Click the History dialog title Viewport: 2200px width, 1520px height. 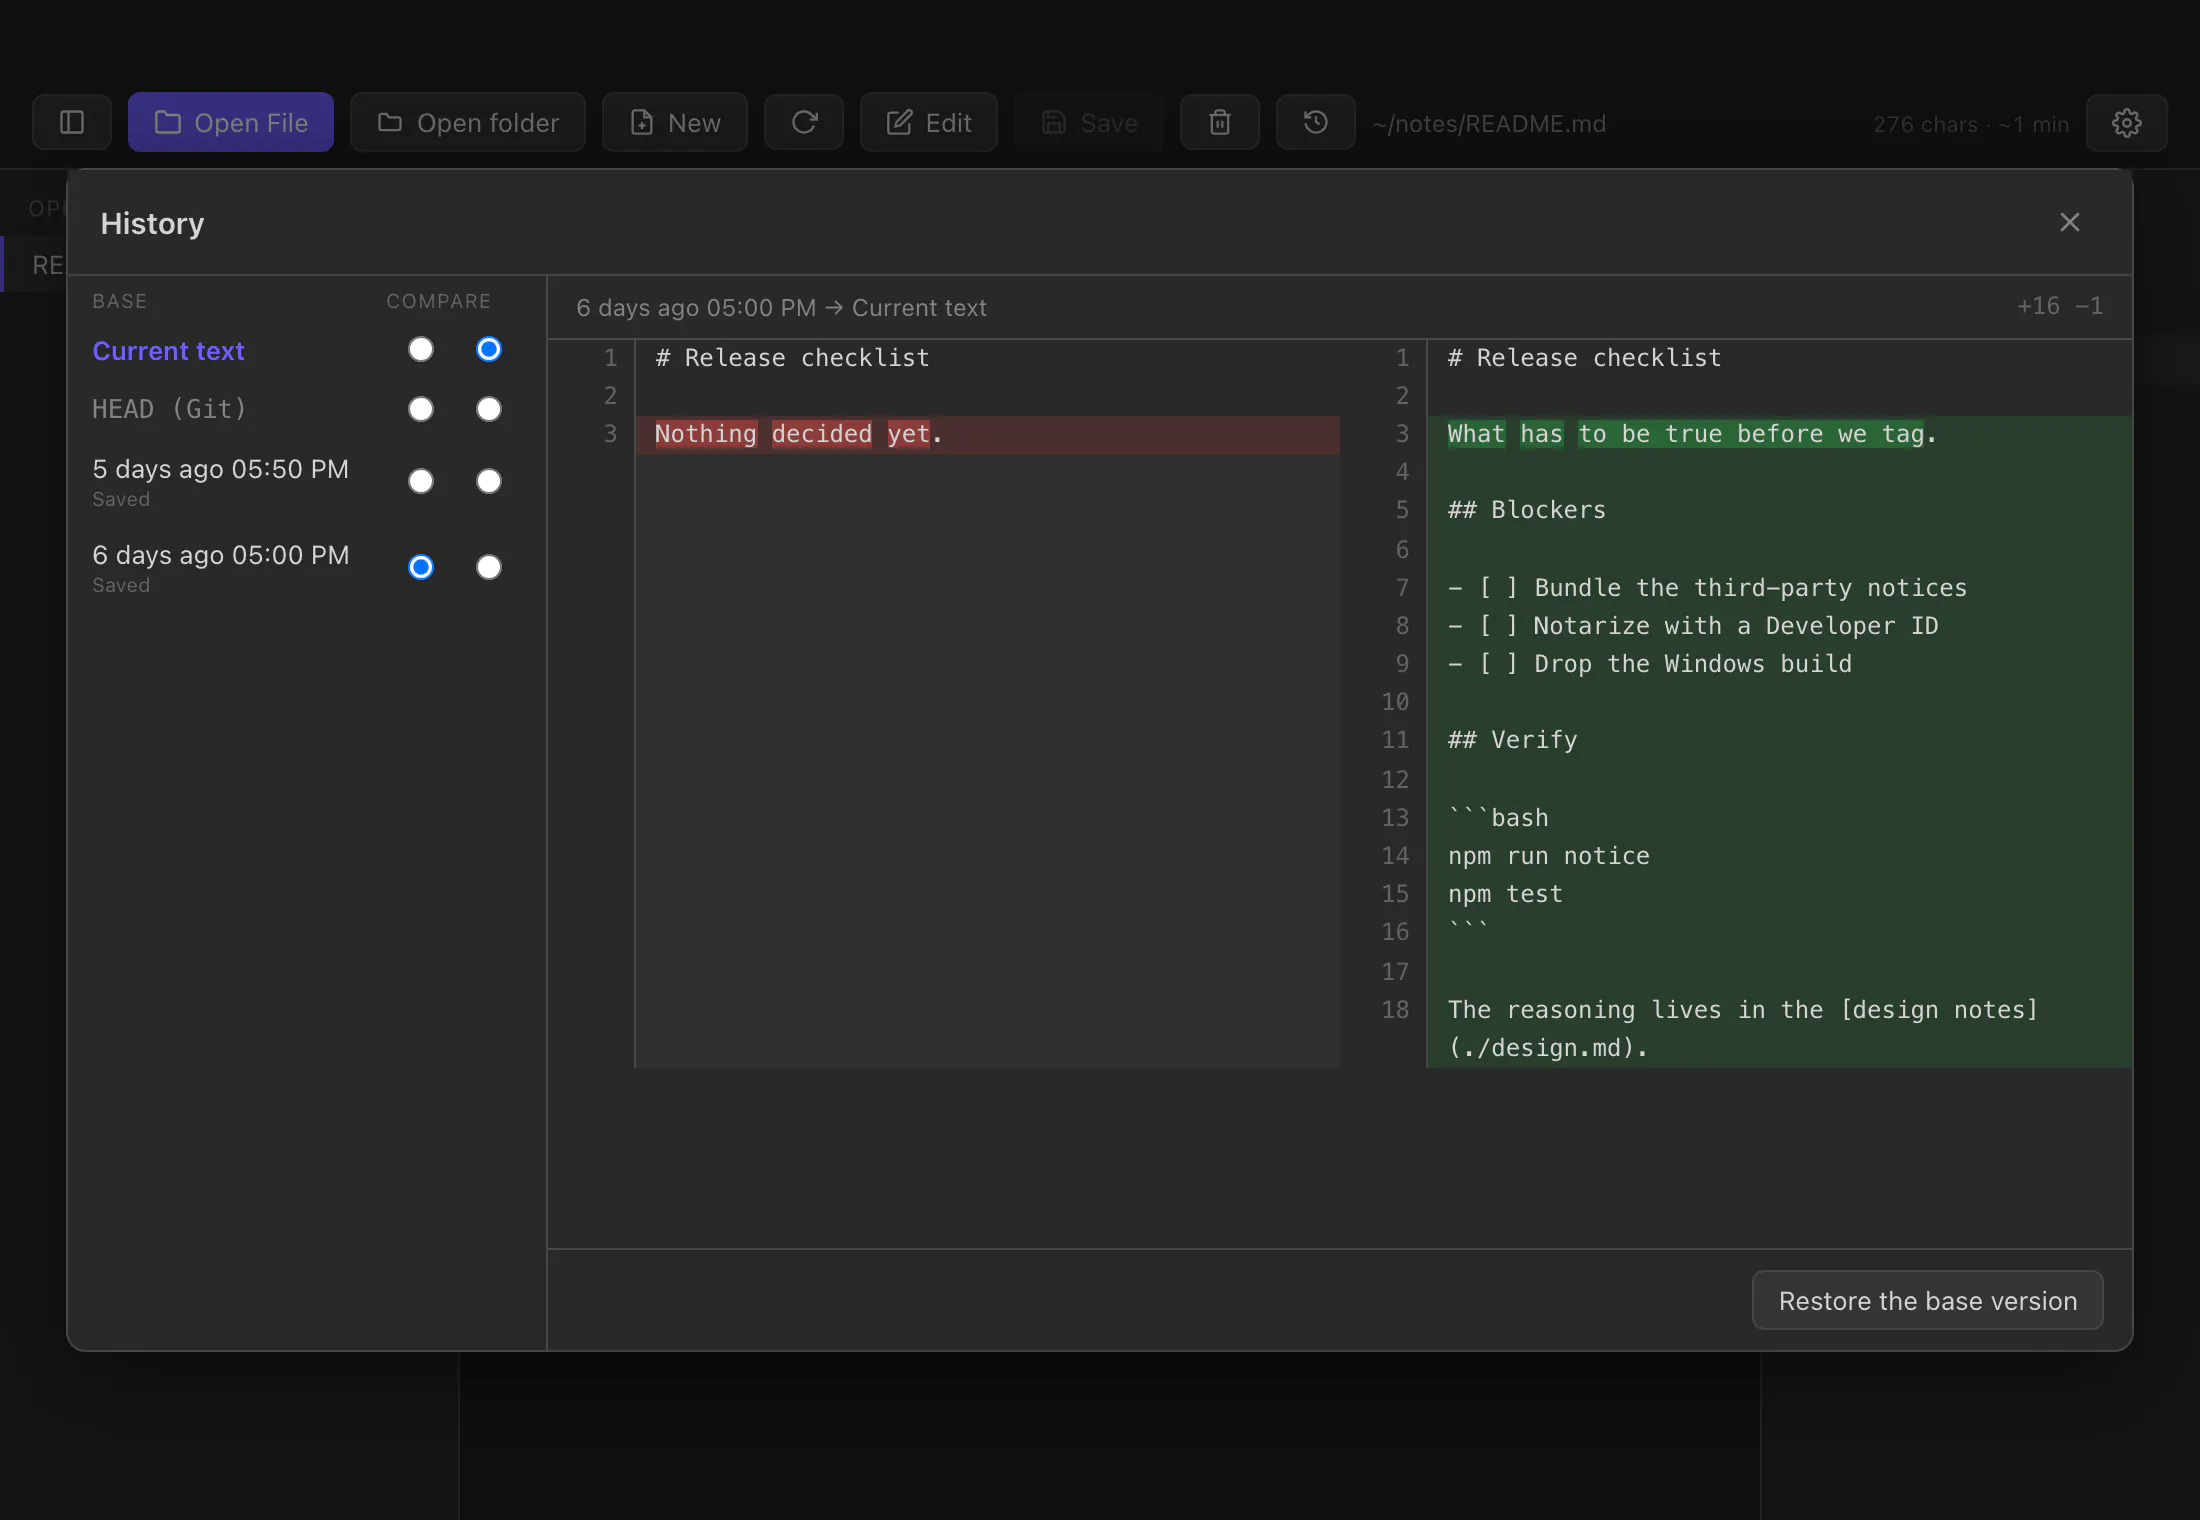[152, 223]
